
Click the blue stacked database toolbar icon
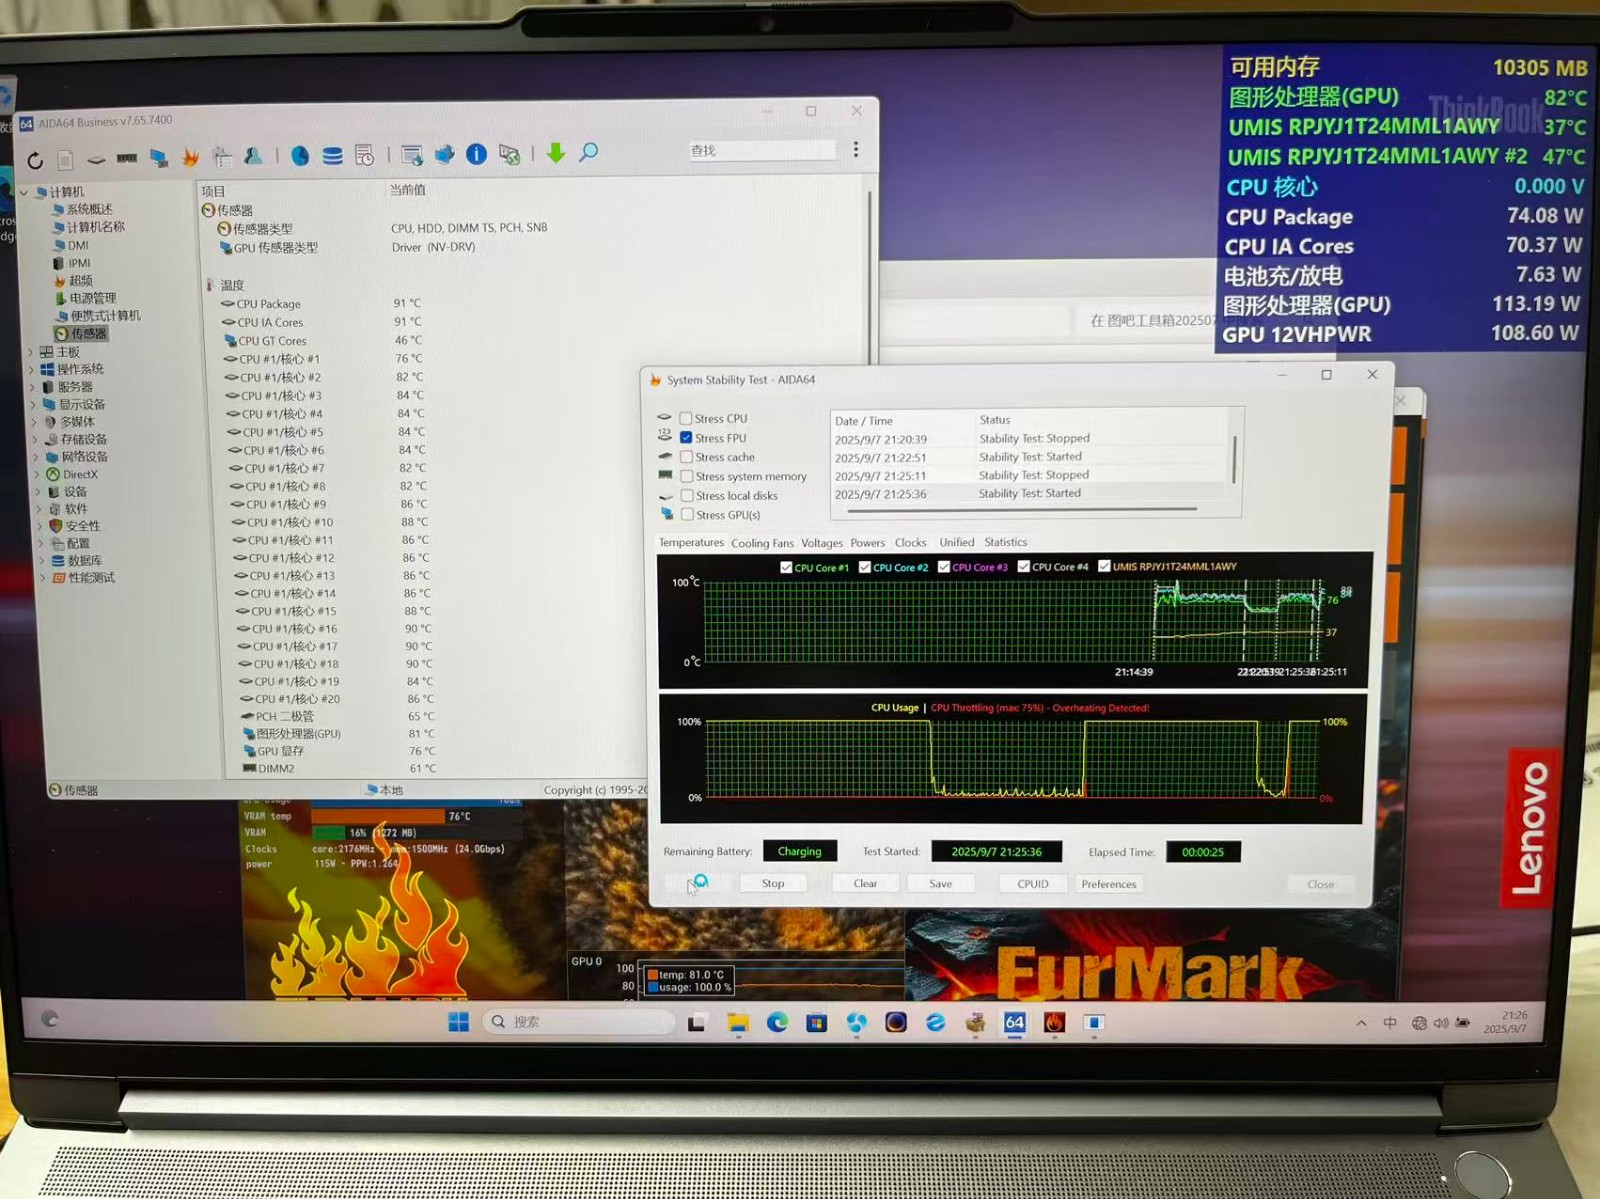point(332,156)
